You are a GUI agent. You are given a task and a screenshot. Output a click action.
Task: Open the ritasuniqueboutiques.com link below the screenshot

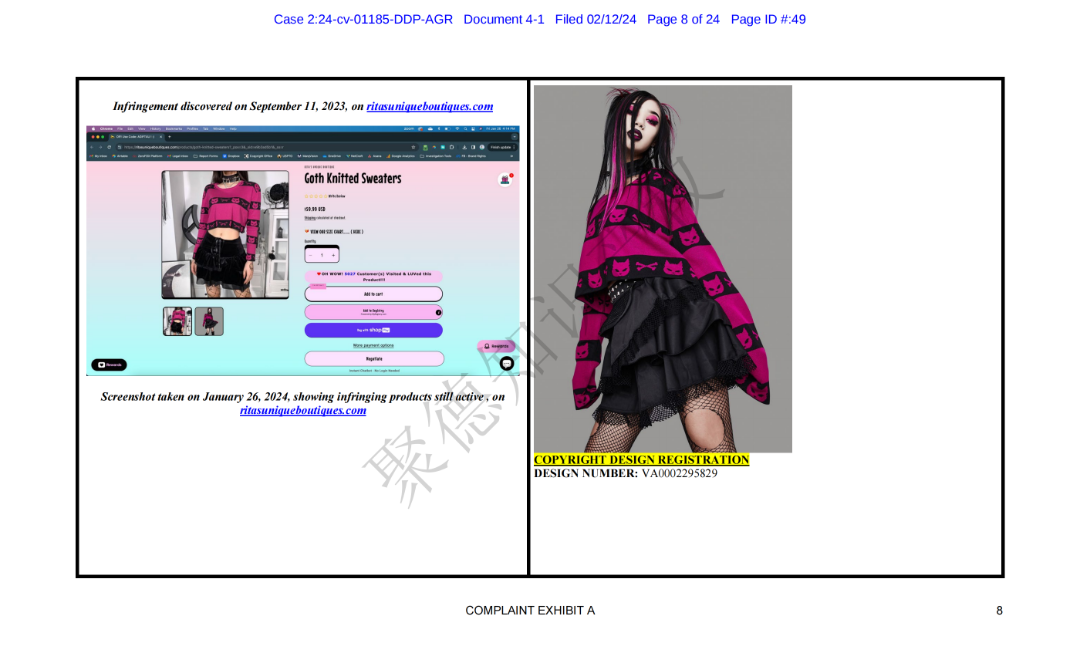click(x=303, y=410)
